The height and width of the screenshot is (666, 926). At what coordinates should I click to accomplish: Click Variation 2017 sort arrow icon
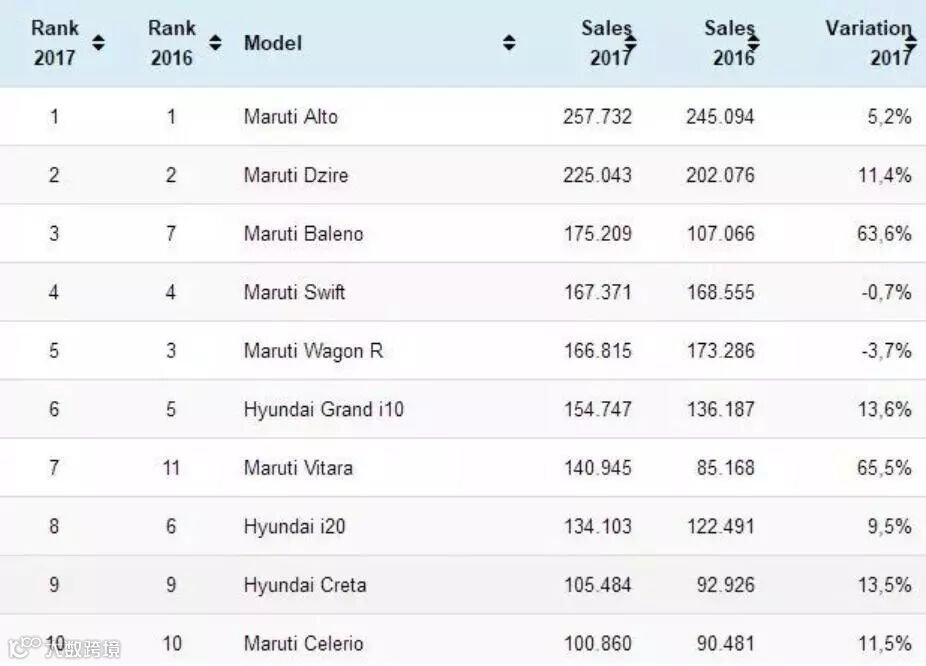[912, 41]
